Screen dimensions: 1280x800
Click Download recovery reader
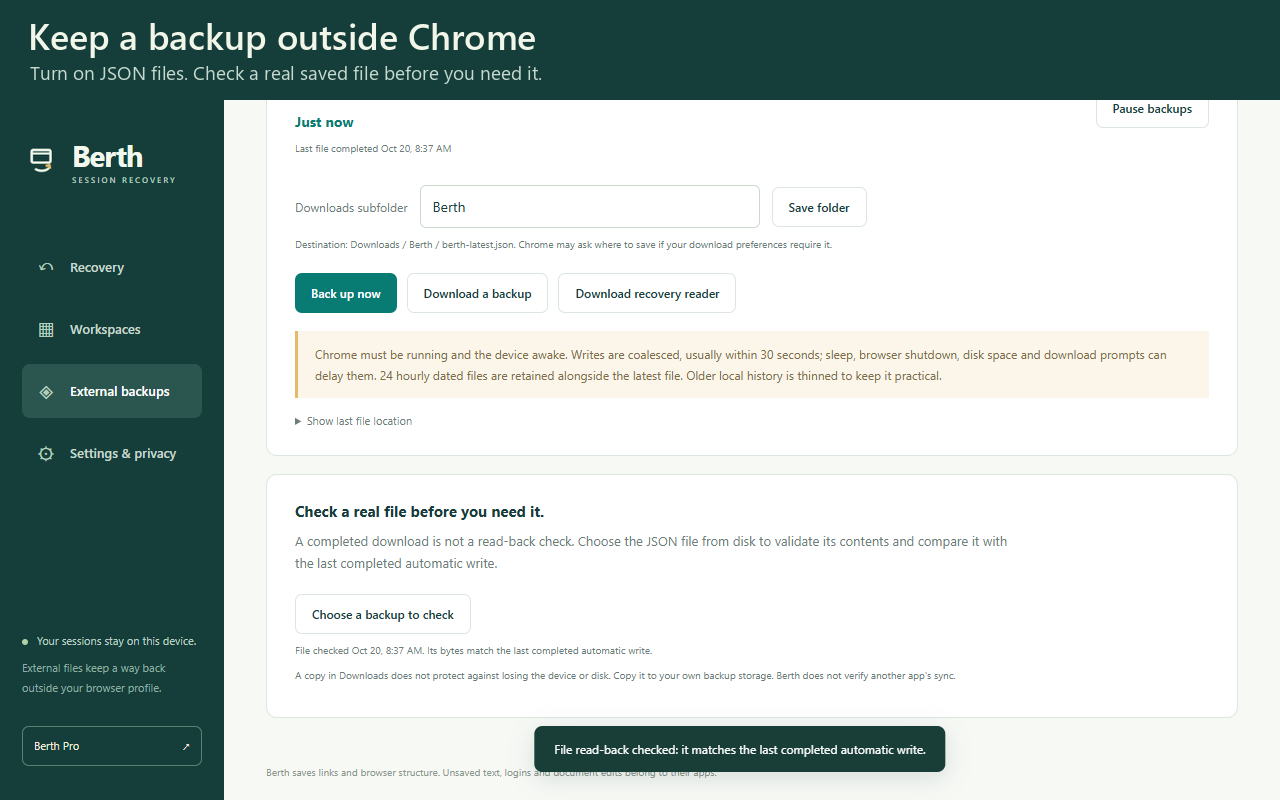pyautogui.click(x=647, y=293)
